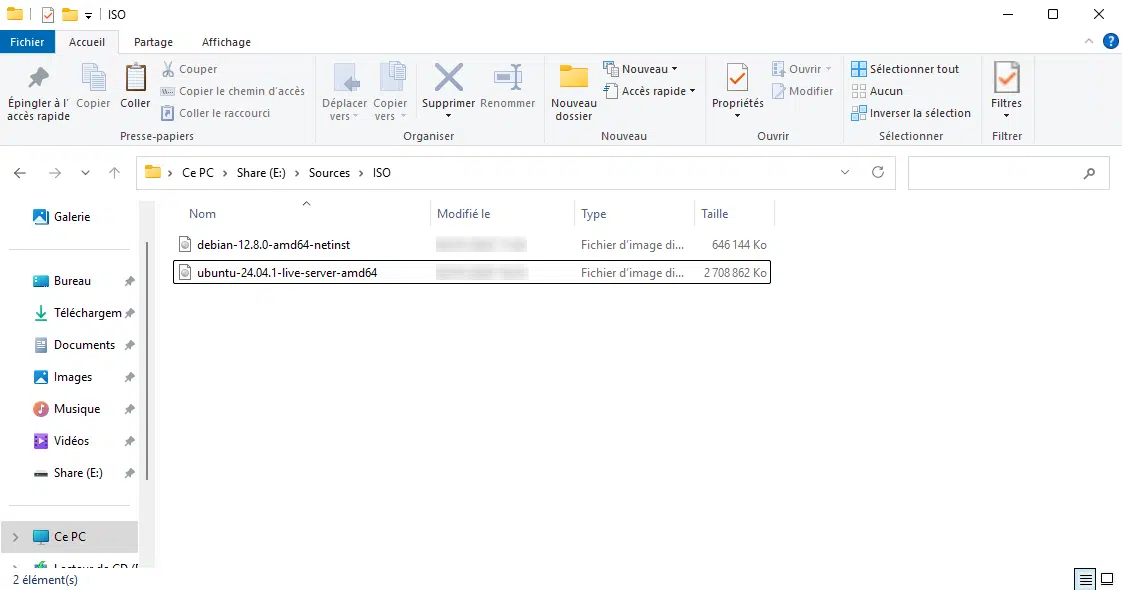The height and width of the screenshot is (590, 1122).
Task: Unpin Vidéos with its pin icon
Action: point(130,441)
